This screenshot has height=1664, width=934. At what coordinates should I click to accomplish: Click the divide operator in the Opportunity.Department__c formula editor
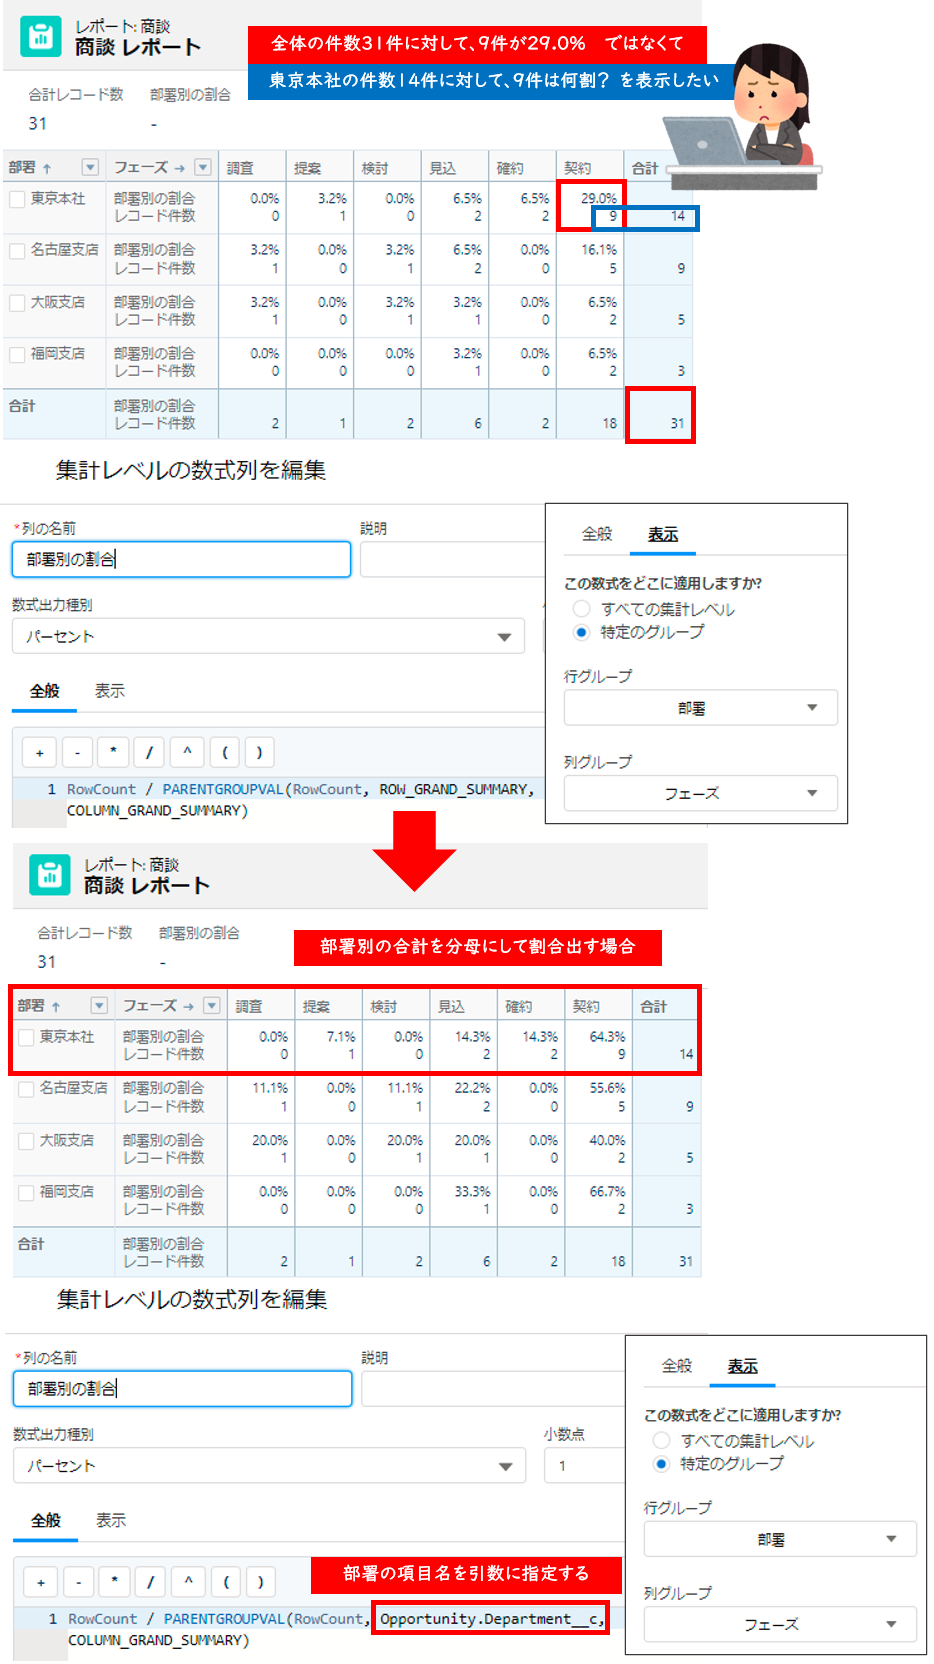pyautogui.click(x=150, y=1582)
